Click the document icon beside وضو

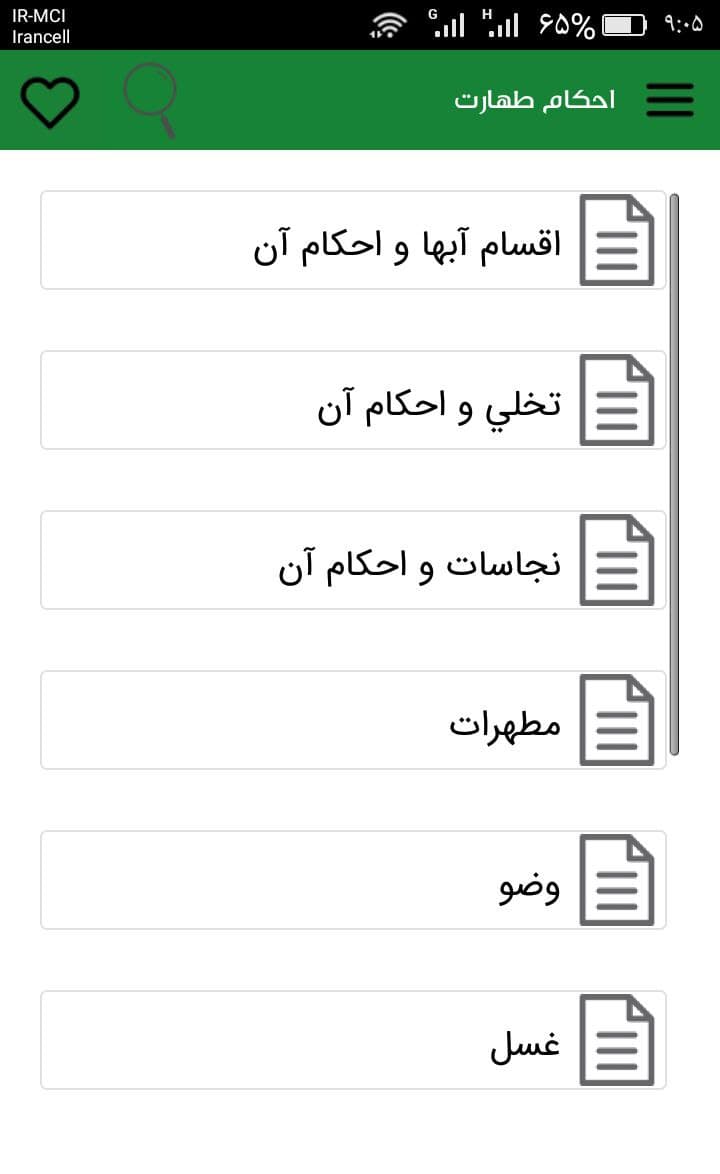pos(617,880)
